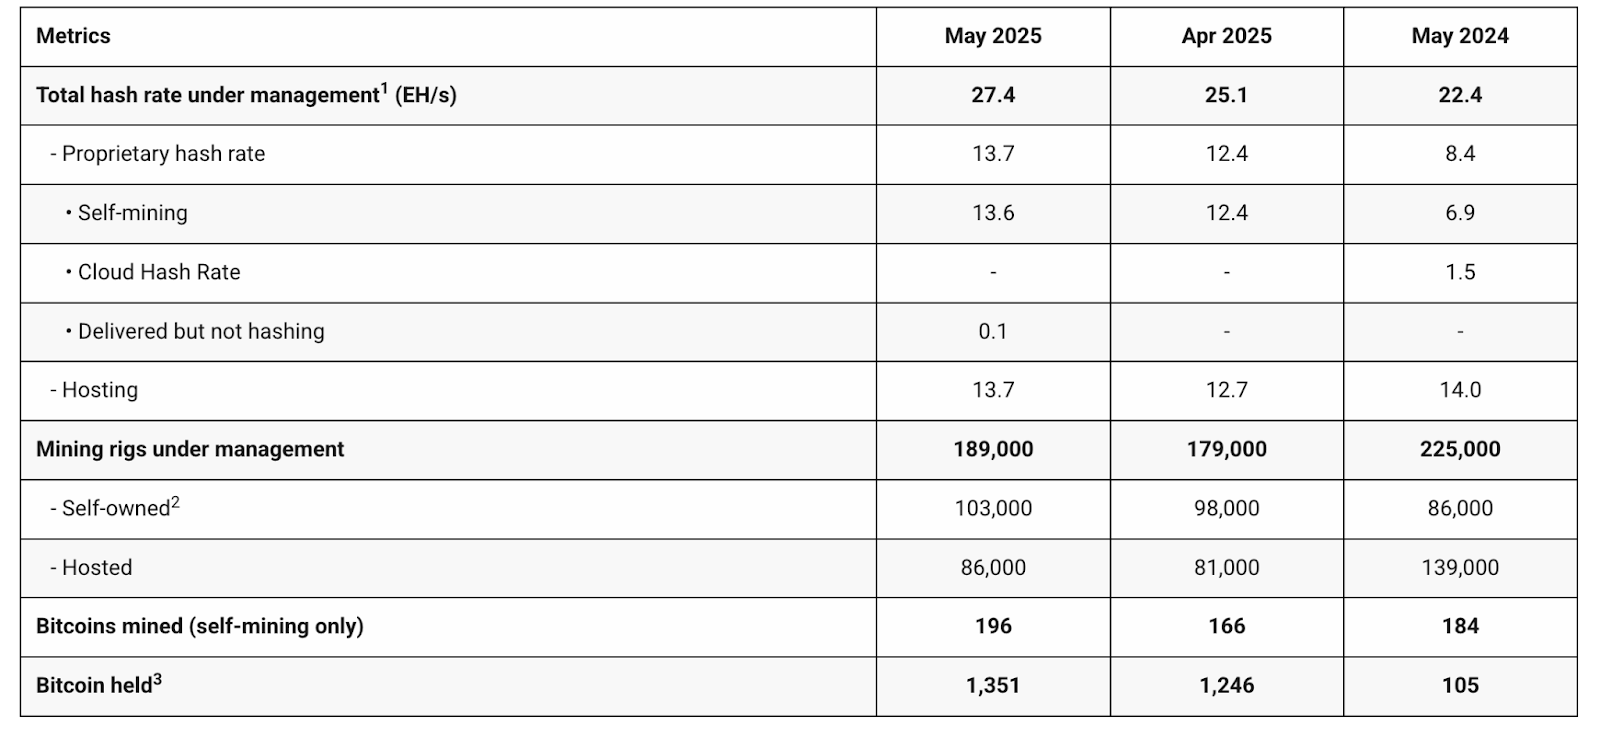Click the Apr 2025 column header
Viewport: 1600px width, 746px height.
[x=1226, y=36]
